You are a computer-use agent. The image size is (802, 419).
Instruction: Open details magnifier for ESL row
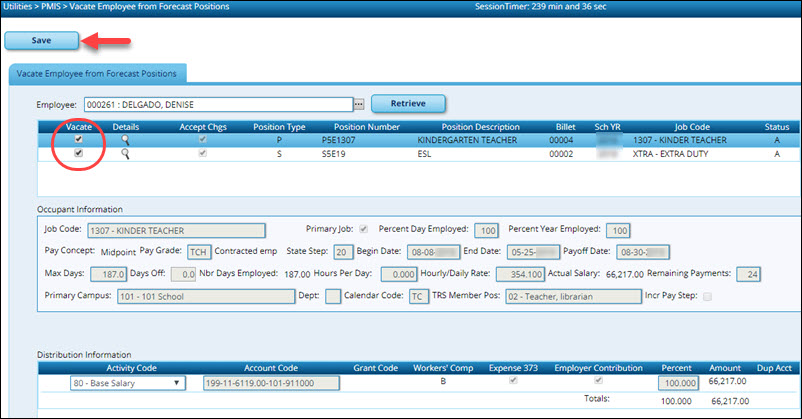[x=125, y=154]
